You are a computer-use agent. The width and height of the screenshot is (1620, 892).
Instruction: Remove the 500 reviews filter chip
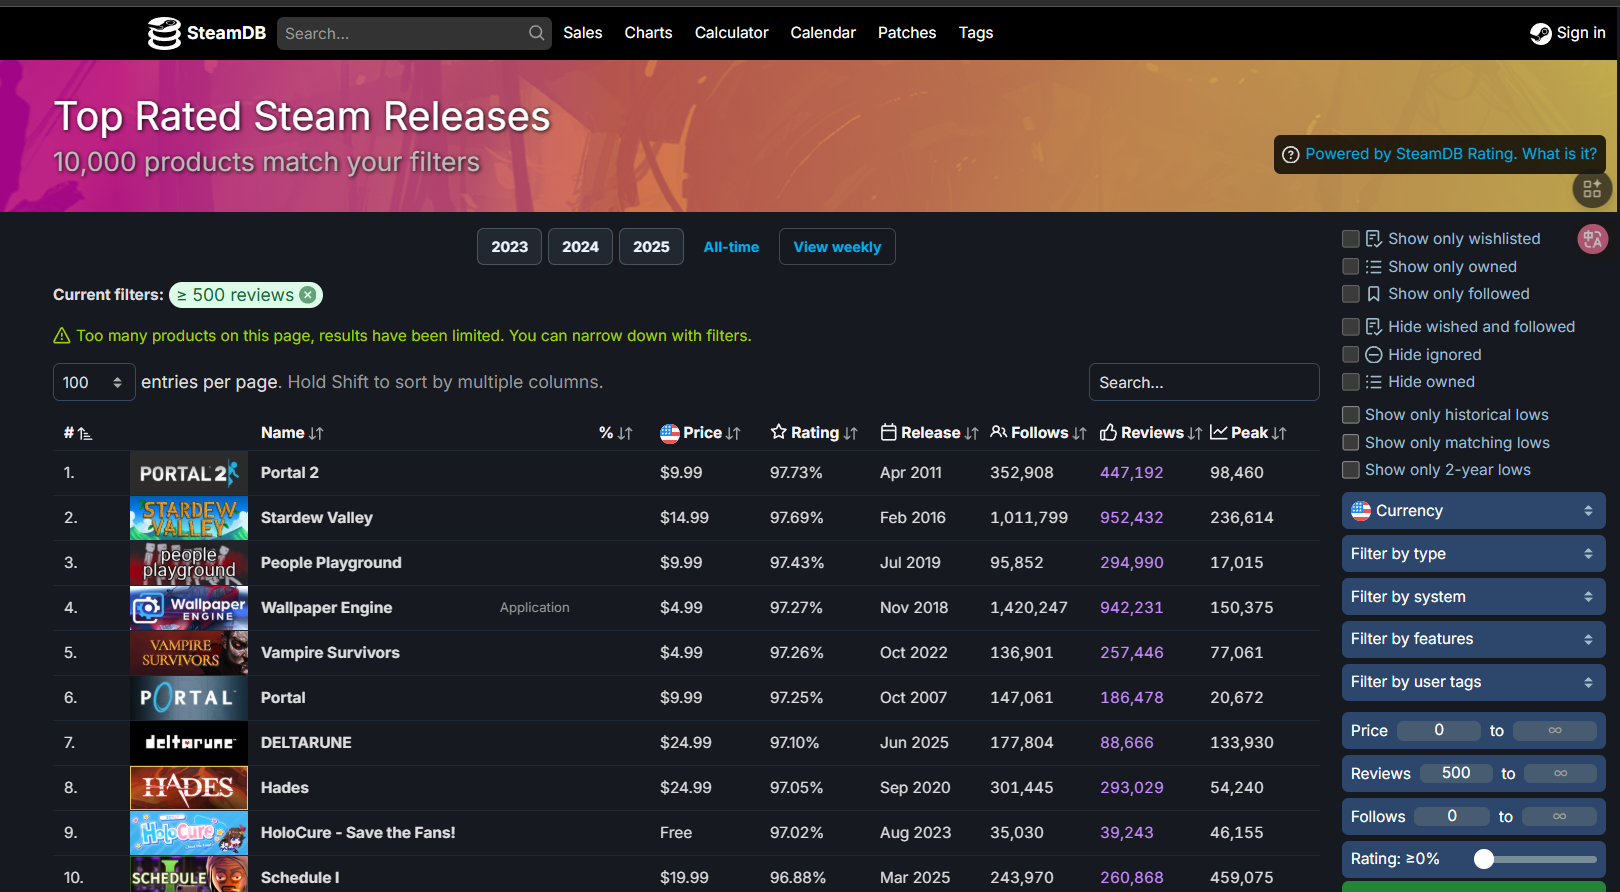[308, 295]
